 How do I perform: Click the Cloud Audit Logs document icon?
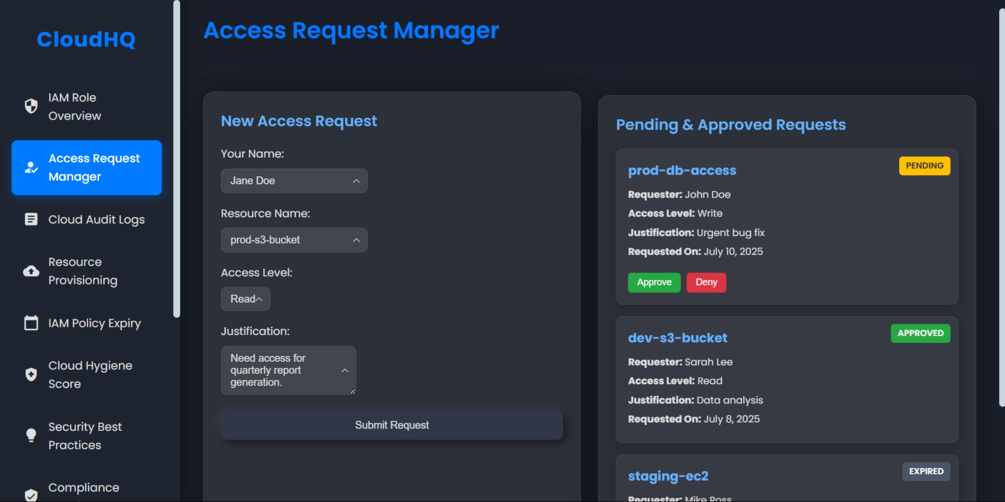pyautogui.click(x=31, y=219)
